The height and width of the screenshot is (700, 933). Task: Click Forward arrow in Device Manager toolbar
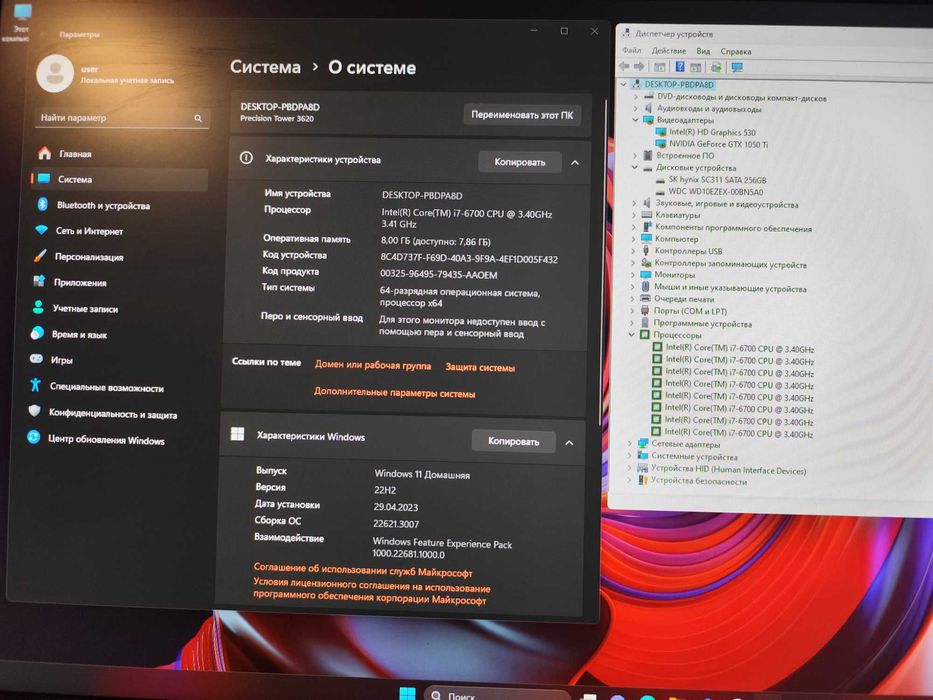pyautogui.click(x=639, y=67)
